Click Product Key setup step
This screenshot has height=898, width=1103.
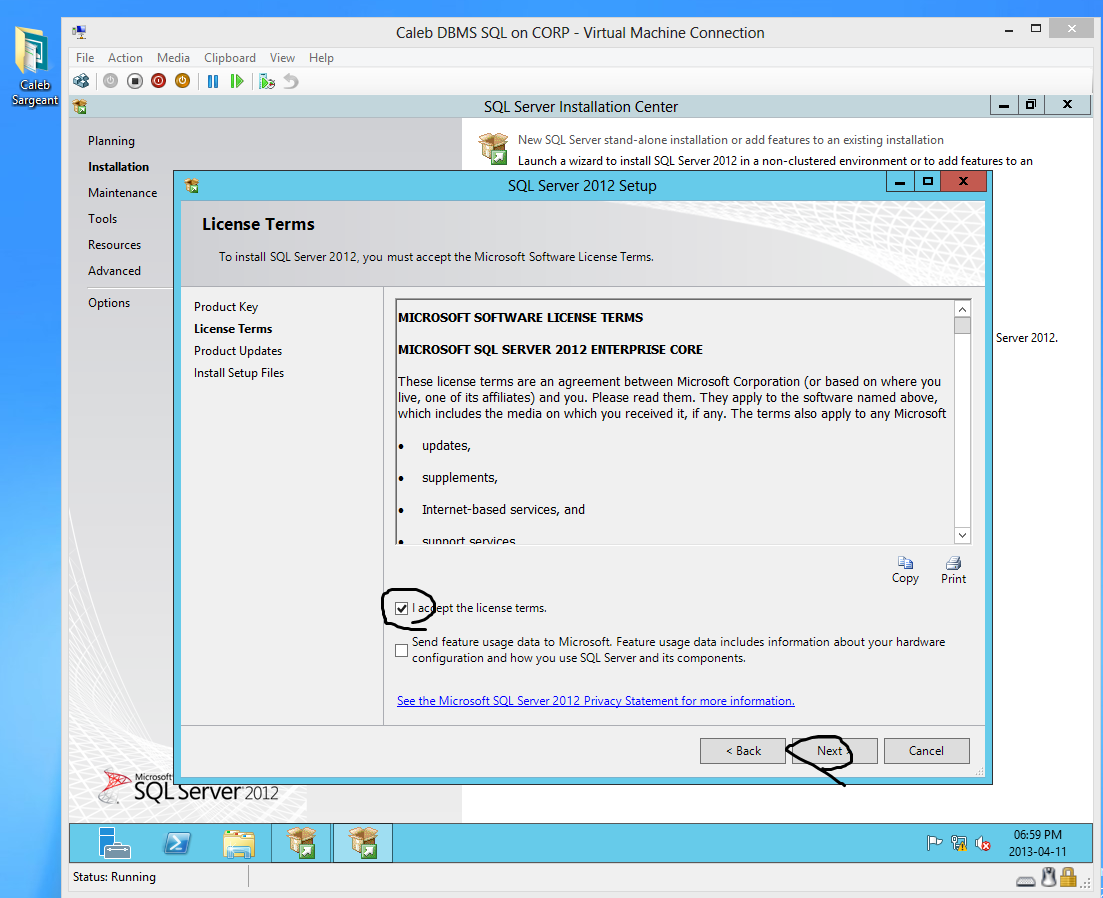[x=226, y=307]
